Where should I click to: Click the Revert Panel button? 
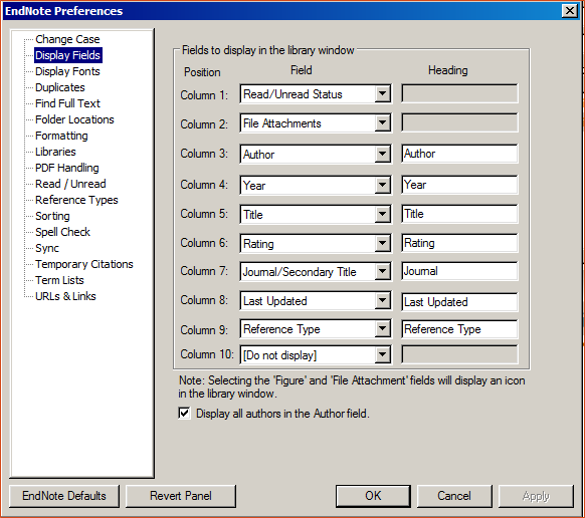[x=181, y=496]
